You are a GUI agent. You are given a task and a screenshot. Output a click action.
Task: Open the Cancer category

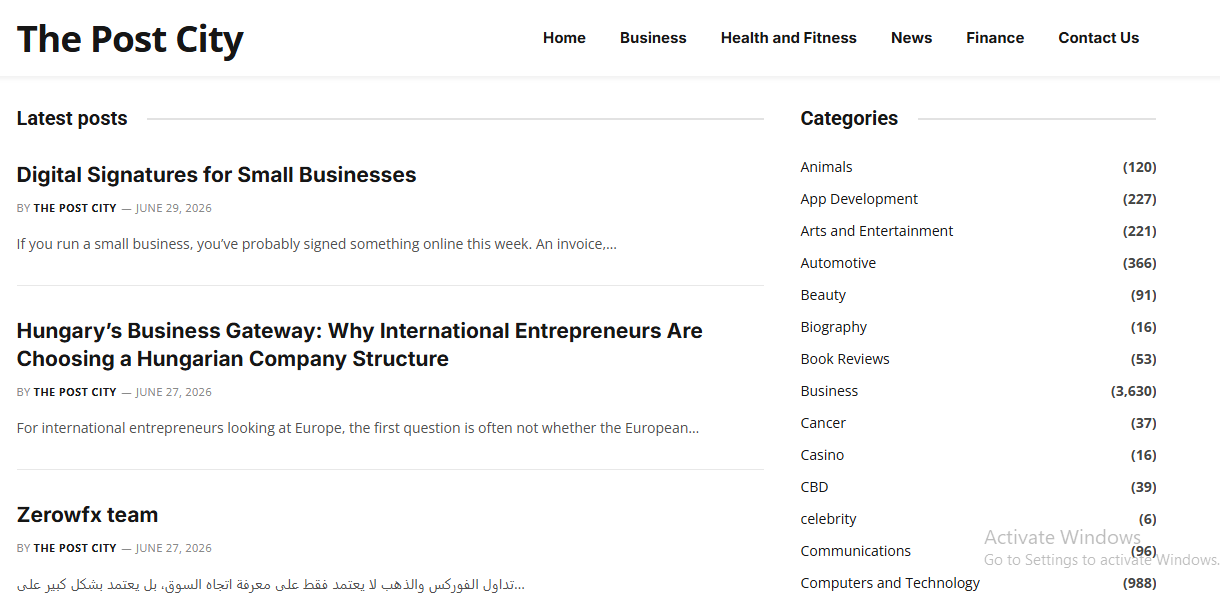tap(823, 423)
